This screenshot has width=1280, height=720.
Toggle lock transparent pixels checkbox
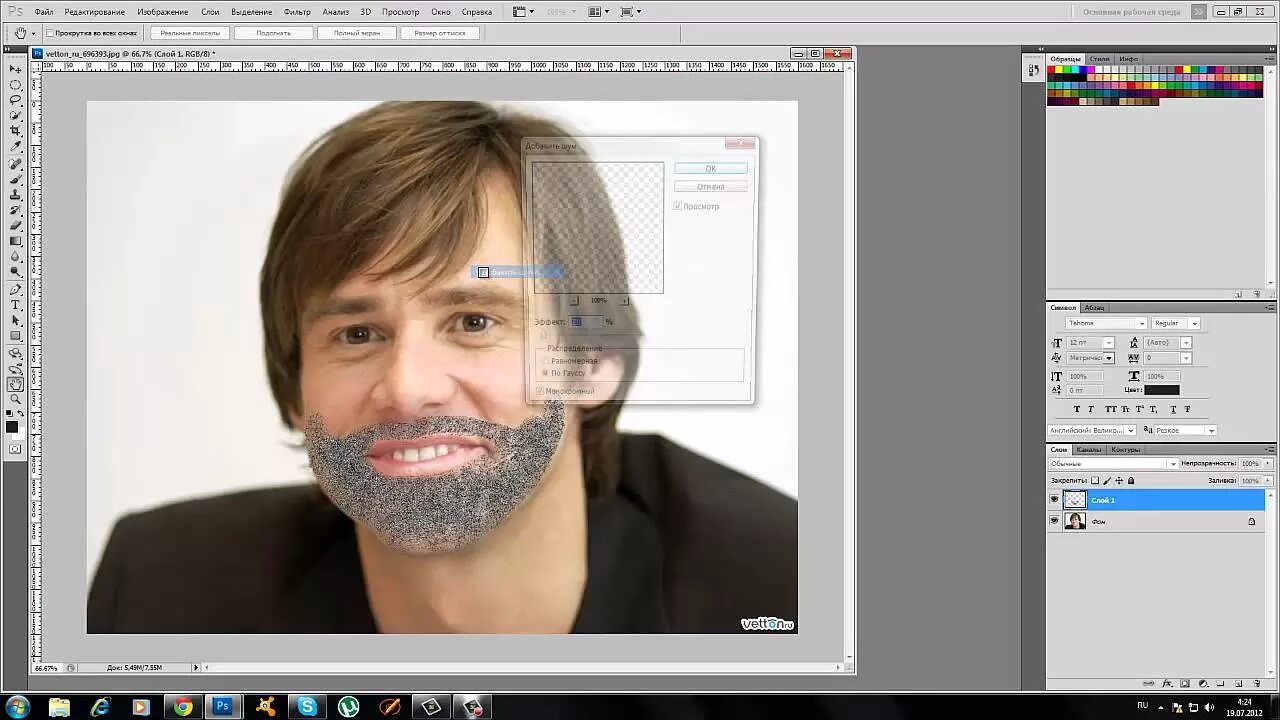click(x=1095, y=481)
